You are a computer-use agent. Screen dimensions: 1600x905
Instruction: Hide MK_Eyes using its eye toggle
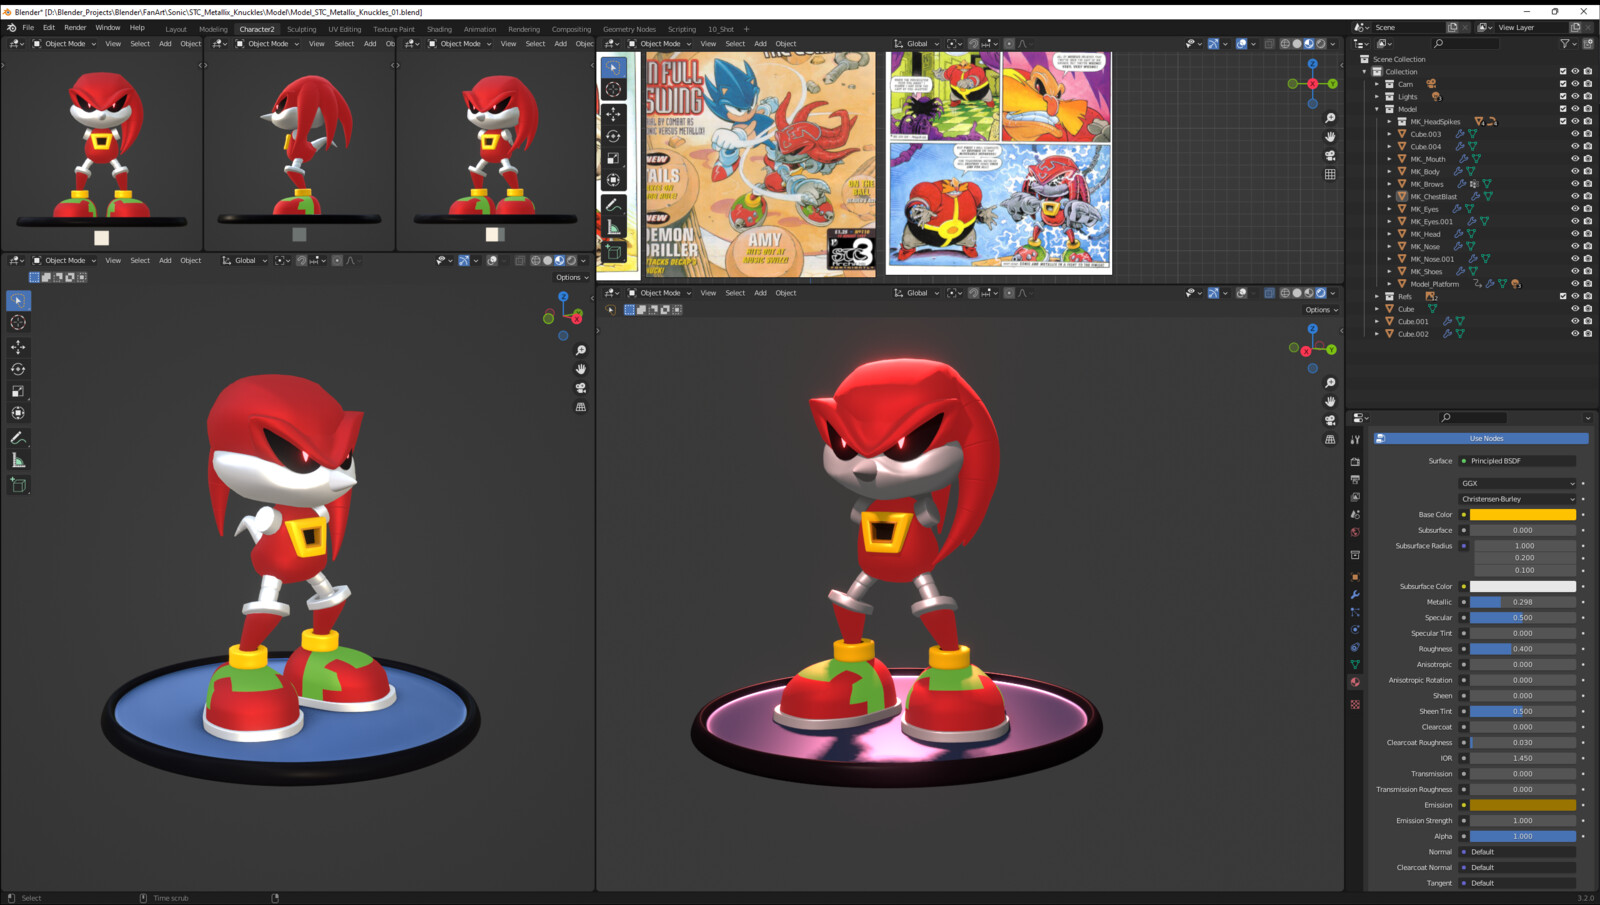(x=1574, y=209)
